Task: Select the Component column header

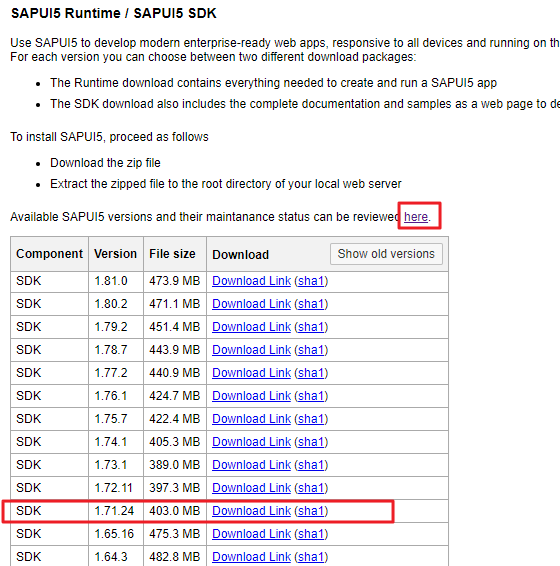Action: (49, 254)
